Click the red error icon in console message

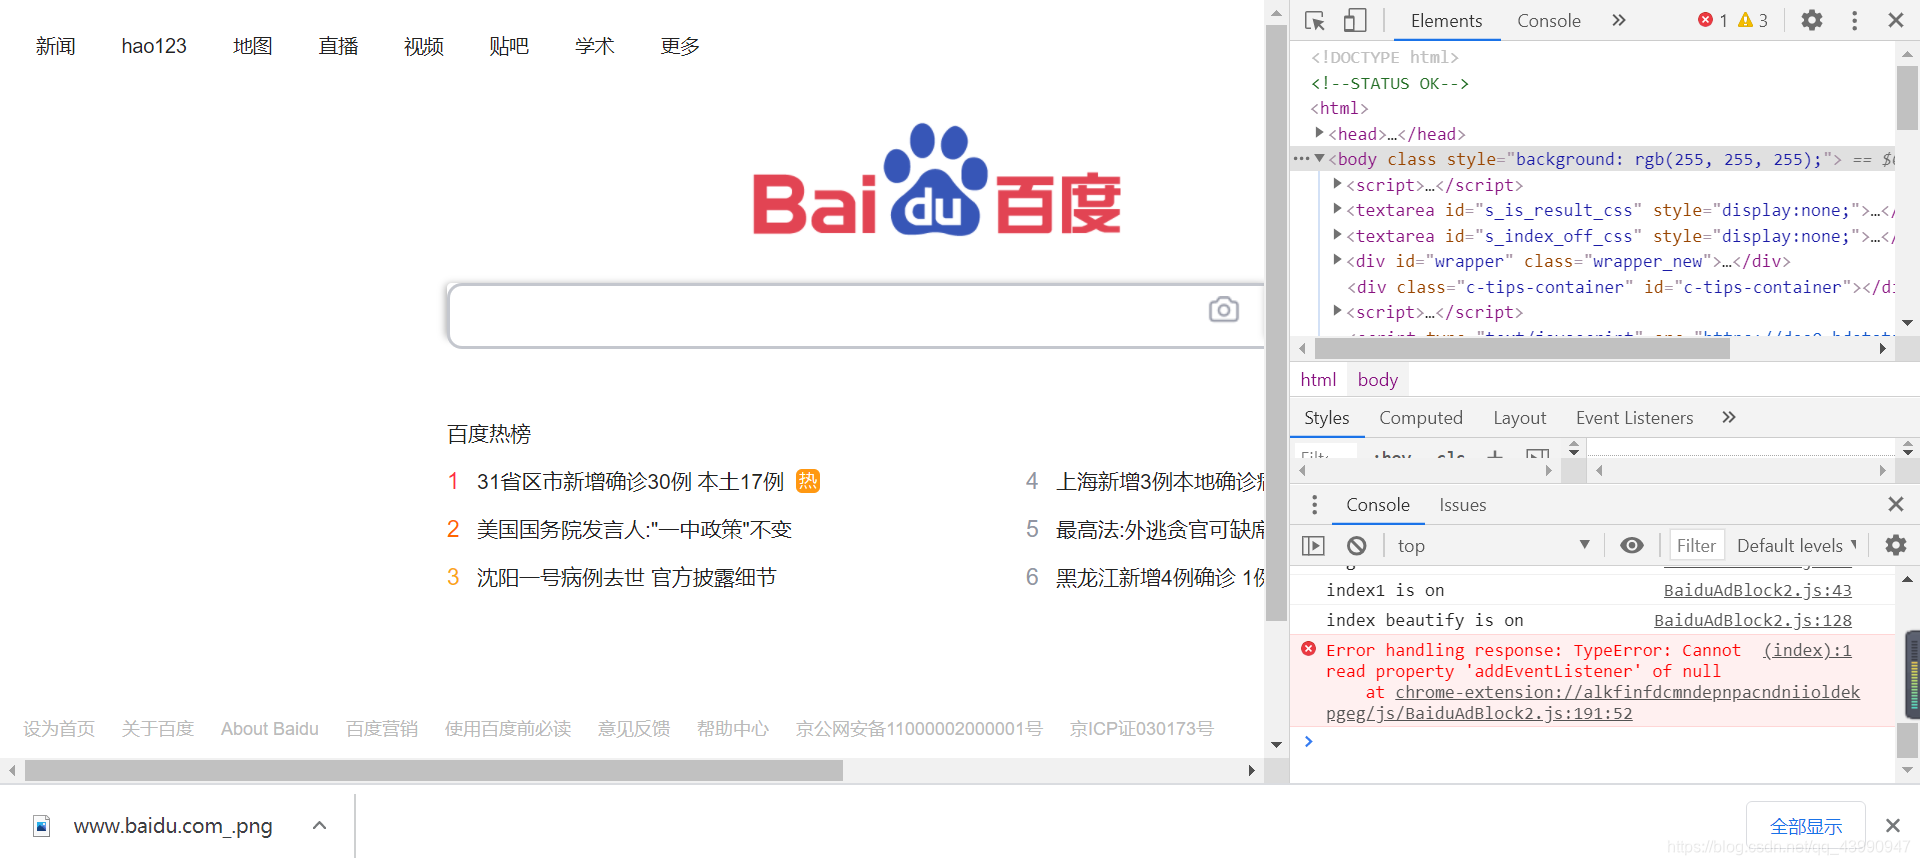pyautogui.click(x=1308, y=649)
